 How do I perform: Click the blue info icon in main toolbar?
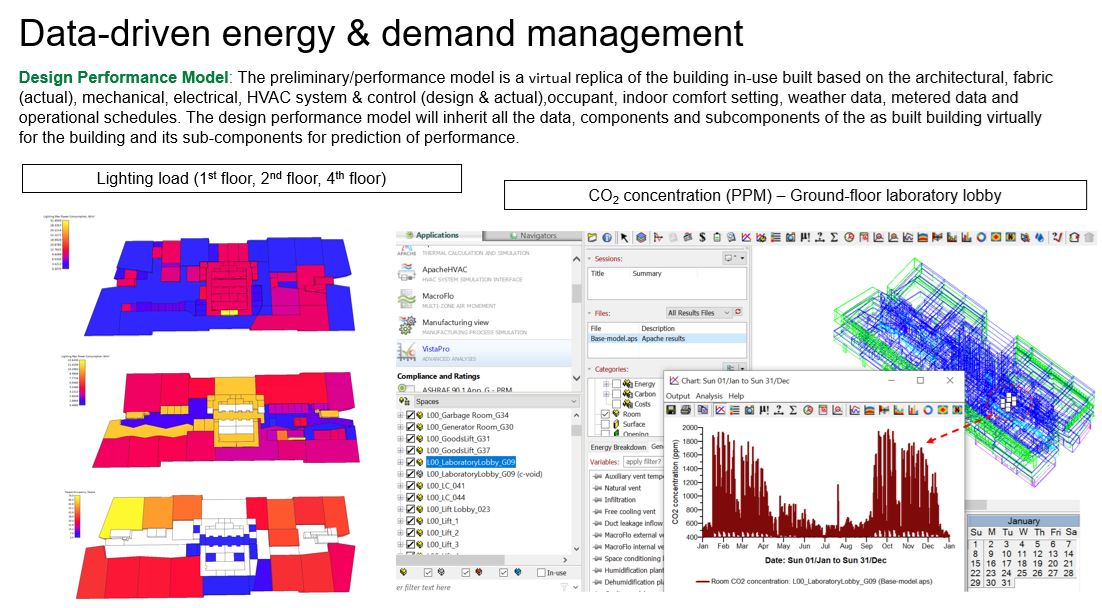point(607,238)
